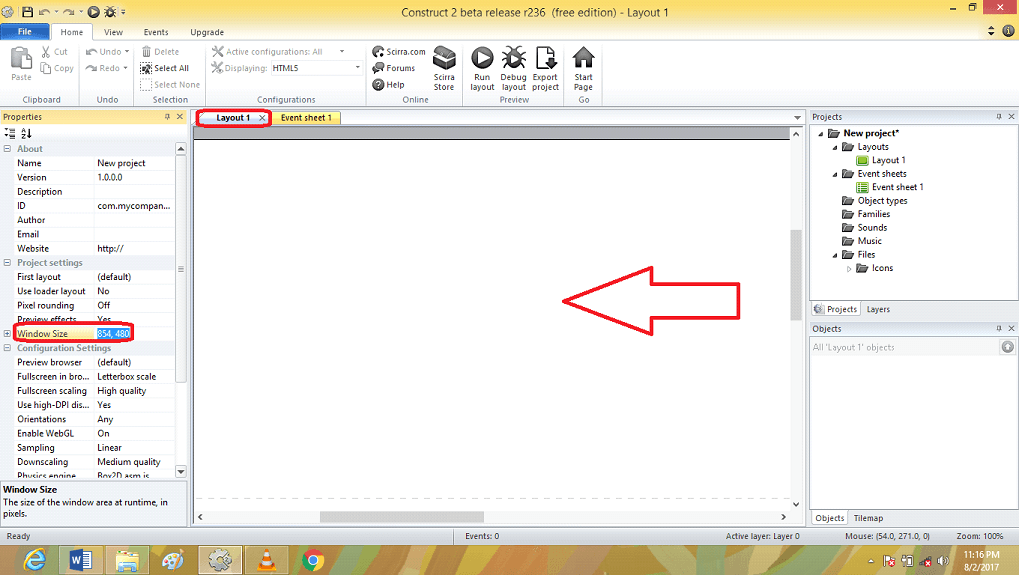Click the Run layout button
Viewport: 1019px width, 575px height.
[482, 68]
